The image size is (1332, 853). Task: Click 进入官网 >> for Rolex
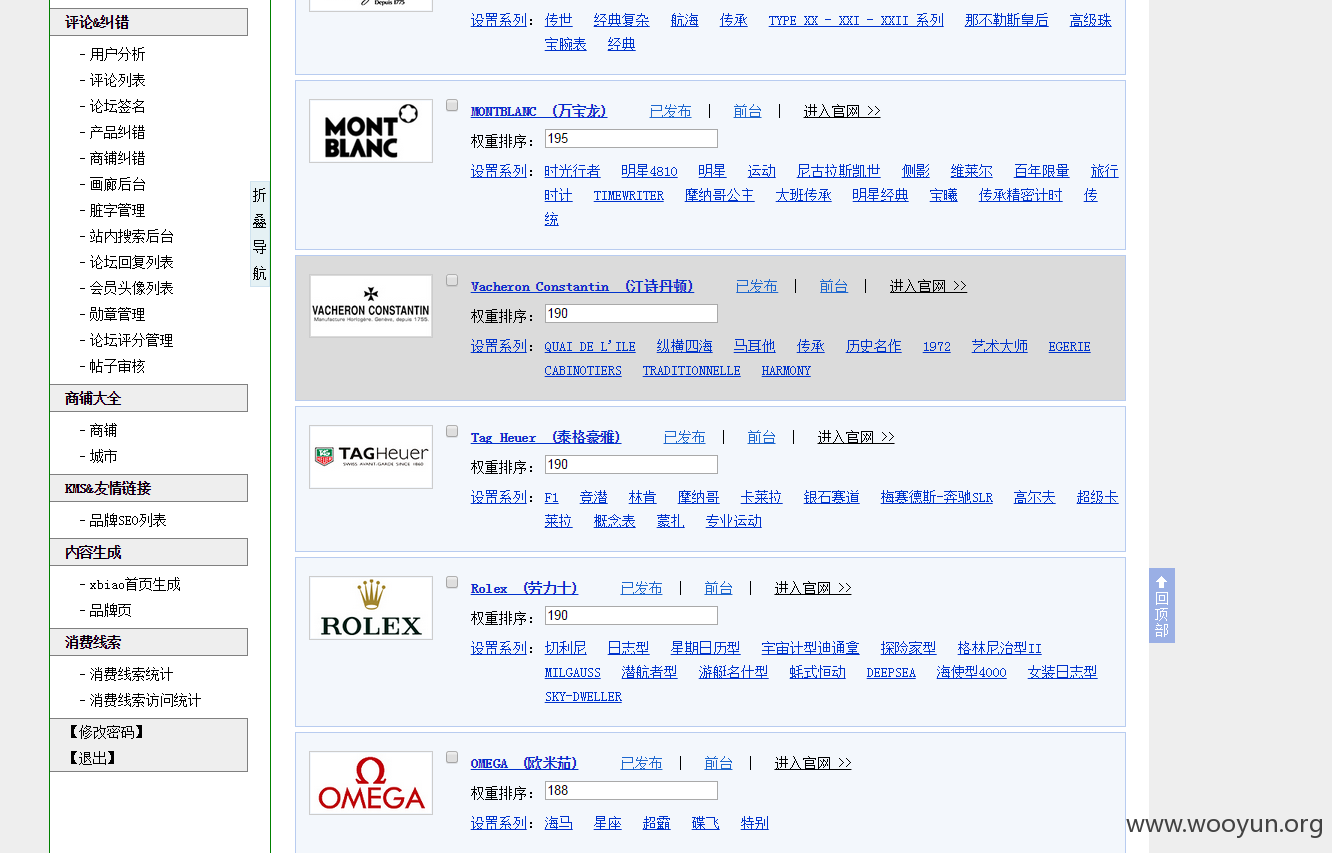(813, 588)
